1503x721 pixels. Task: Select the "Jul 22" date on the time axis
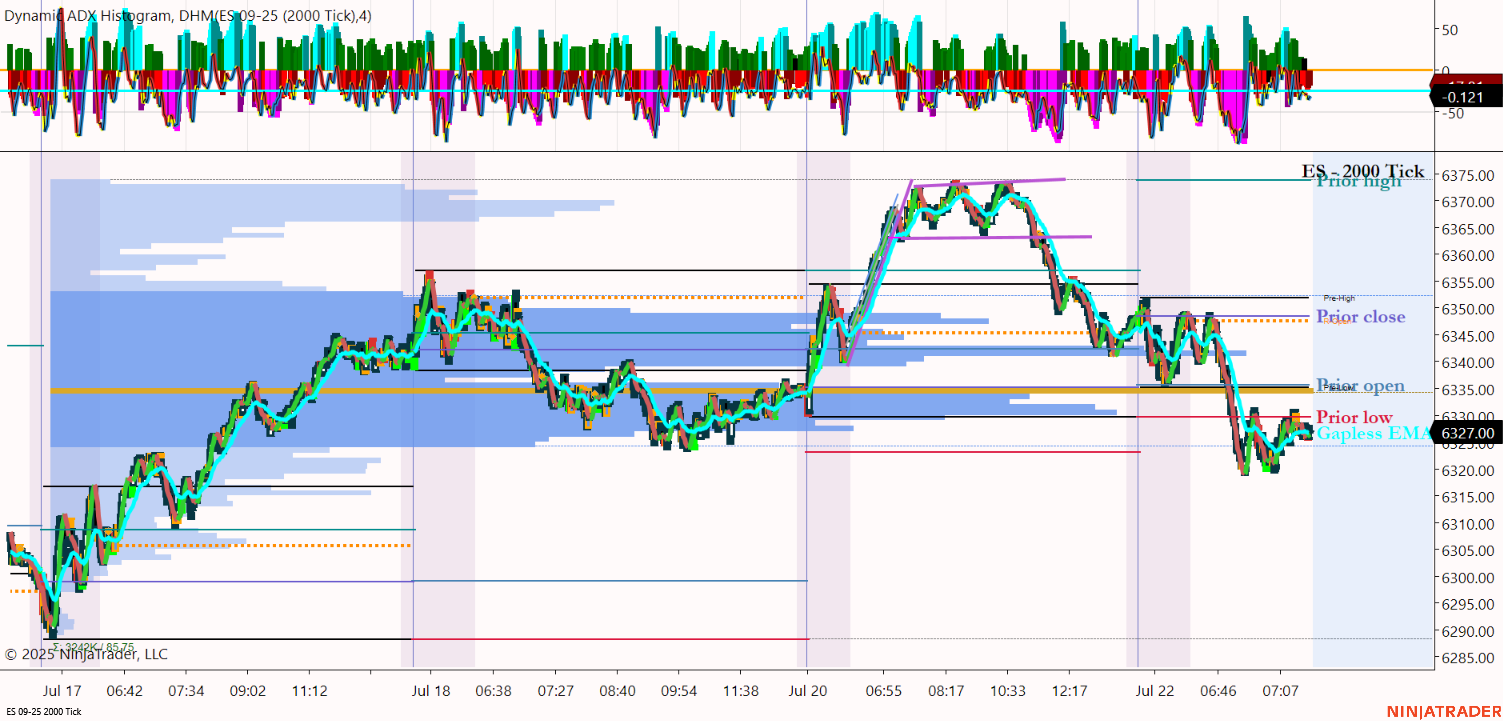point(1156,691)
